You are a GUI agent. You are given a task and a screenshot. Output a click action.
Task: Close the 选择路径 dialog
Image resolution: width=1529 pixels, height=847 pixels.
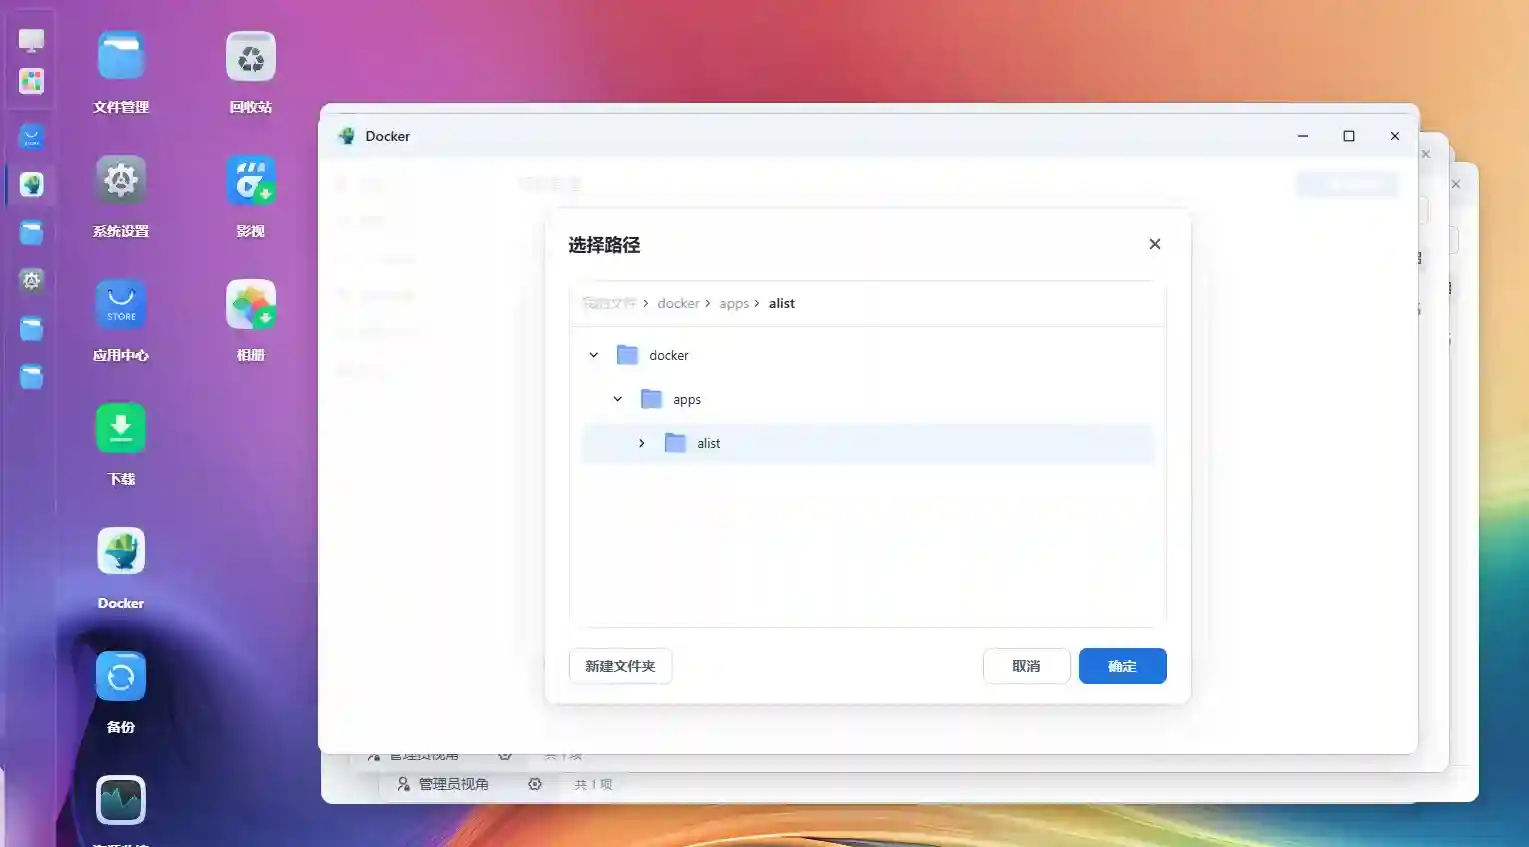pos(1155,244)
